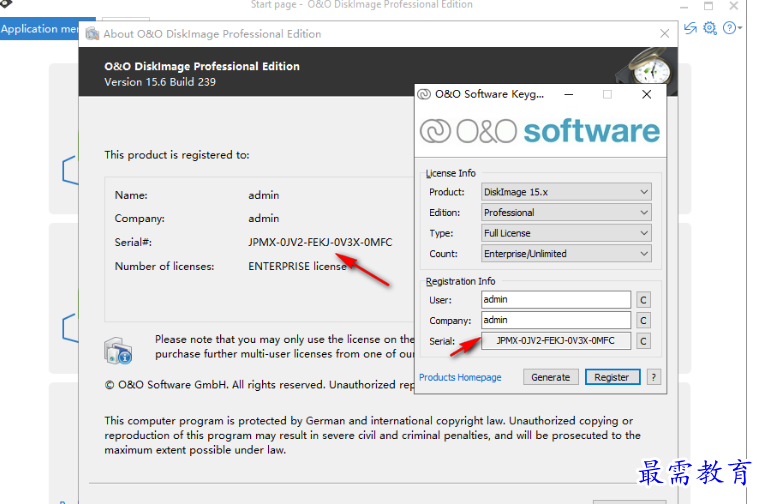Close the O&O Software Keygen window
This screenshot has width=760, height=504.
point(647,94)
